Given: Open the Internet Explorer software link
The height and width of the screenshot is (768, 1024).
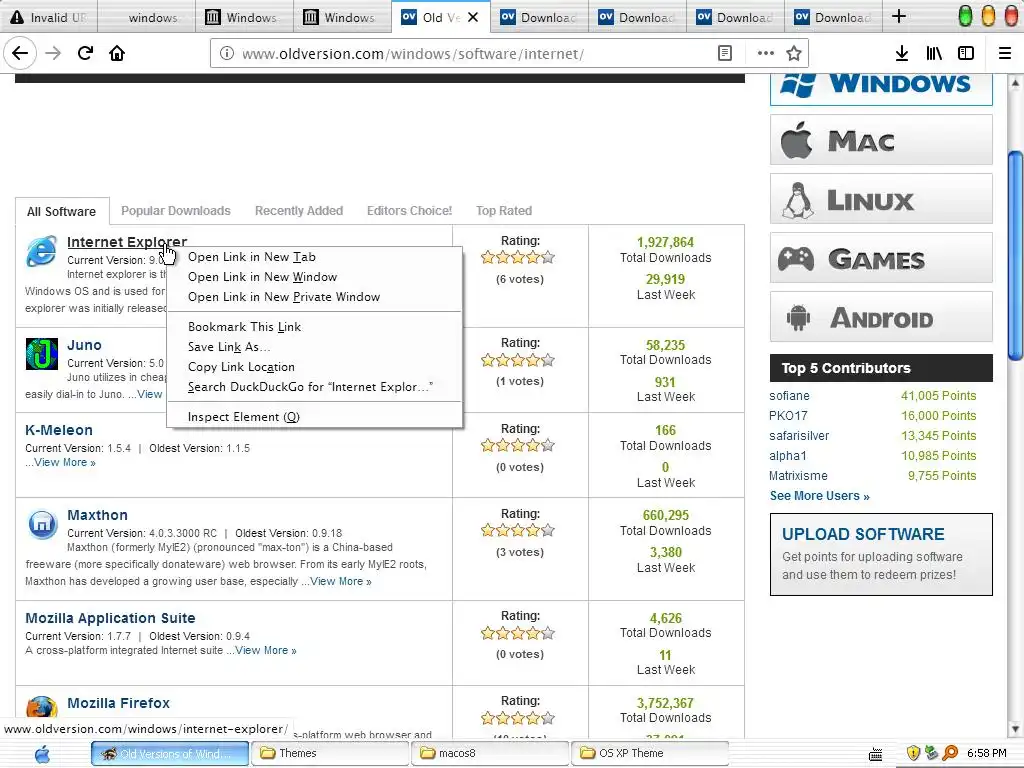Looking at the screenshot, I should [x=127, y=242].
